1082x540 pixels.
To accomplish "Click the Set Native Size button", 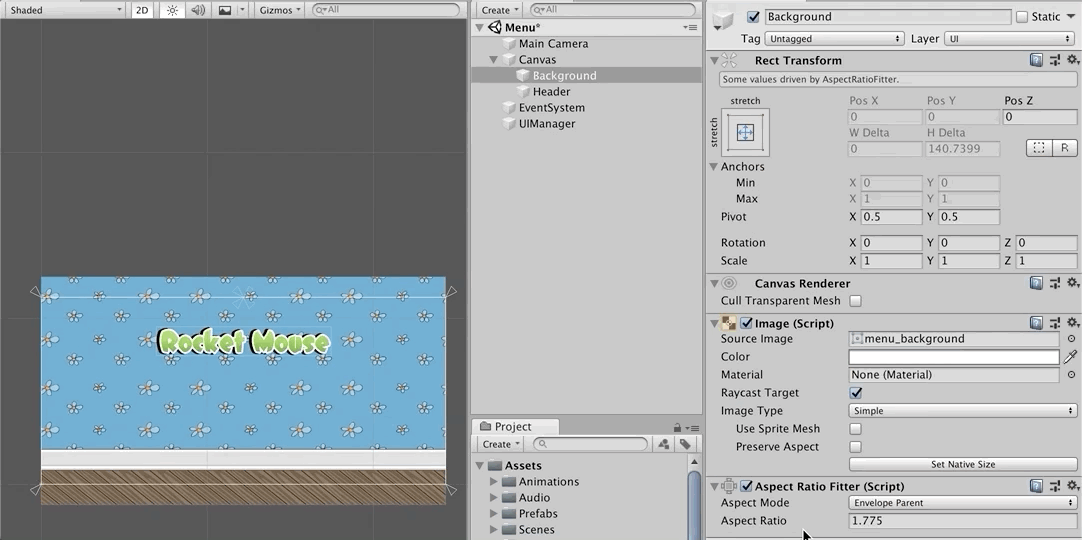I will [962, 464].
